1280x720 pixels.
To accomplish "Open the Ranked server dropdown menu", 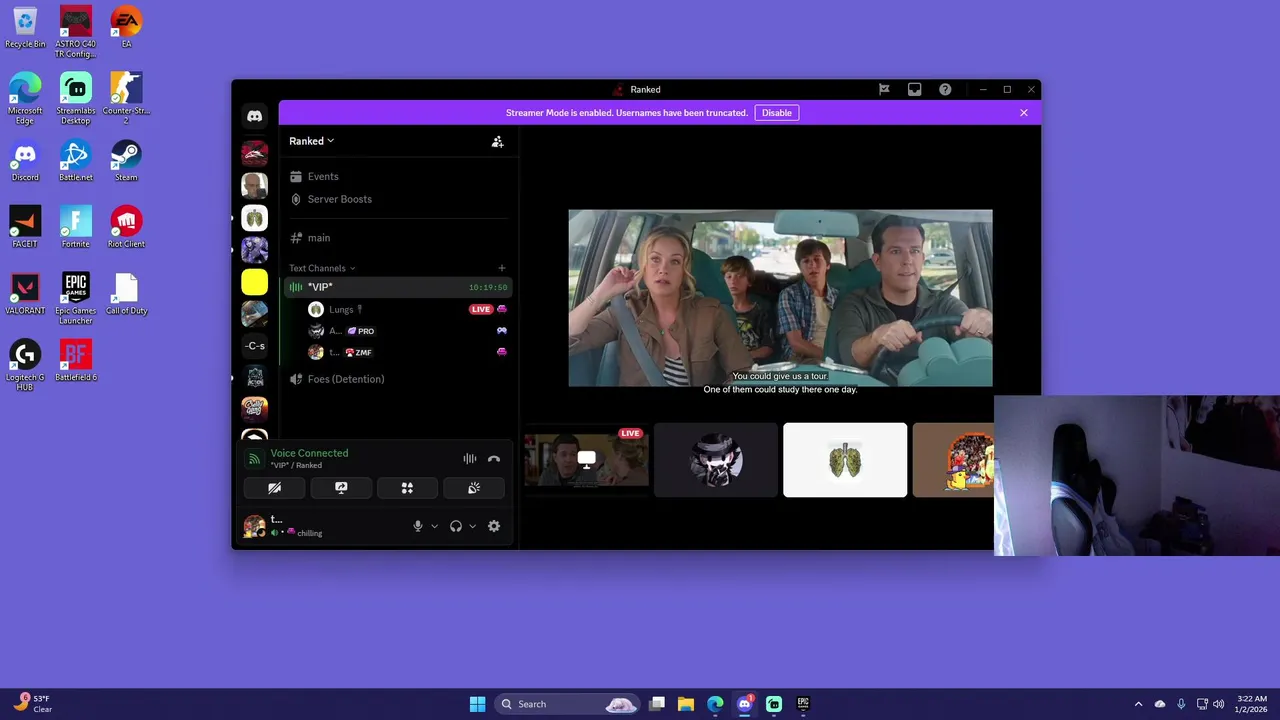I will (x=312, y=141).
